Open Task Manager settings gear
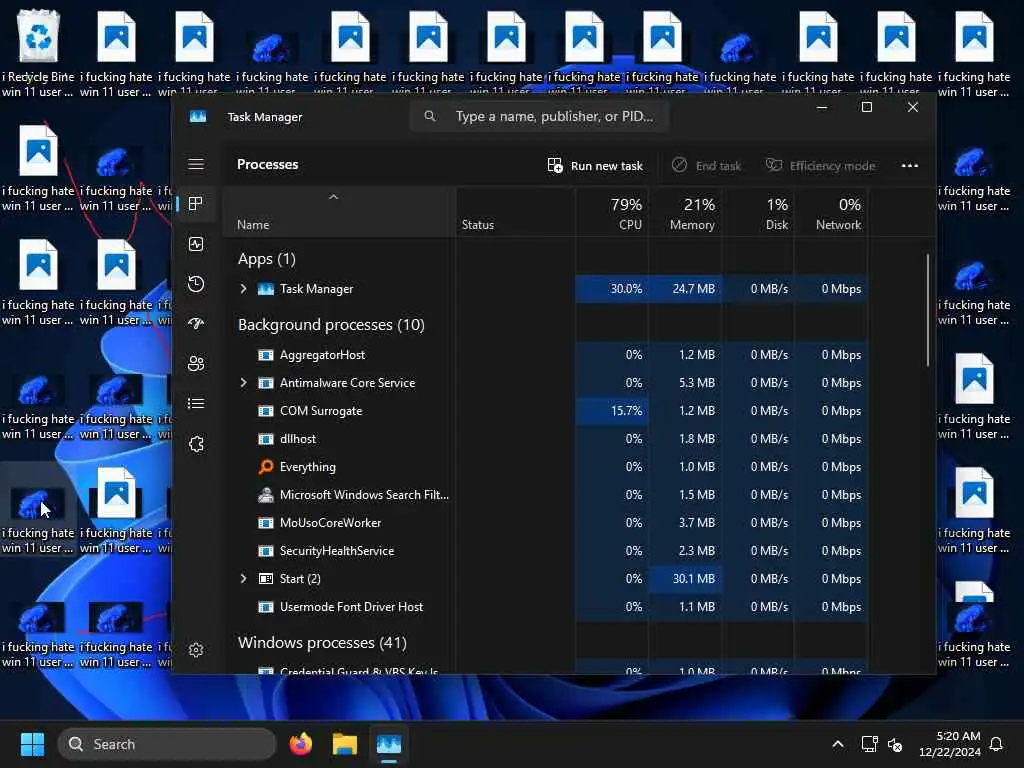 [196, 650]
